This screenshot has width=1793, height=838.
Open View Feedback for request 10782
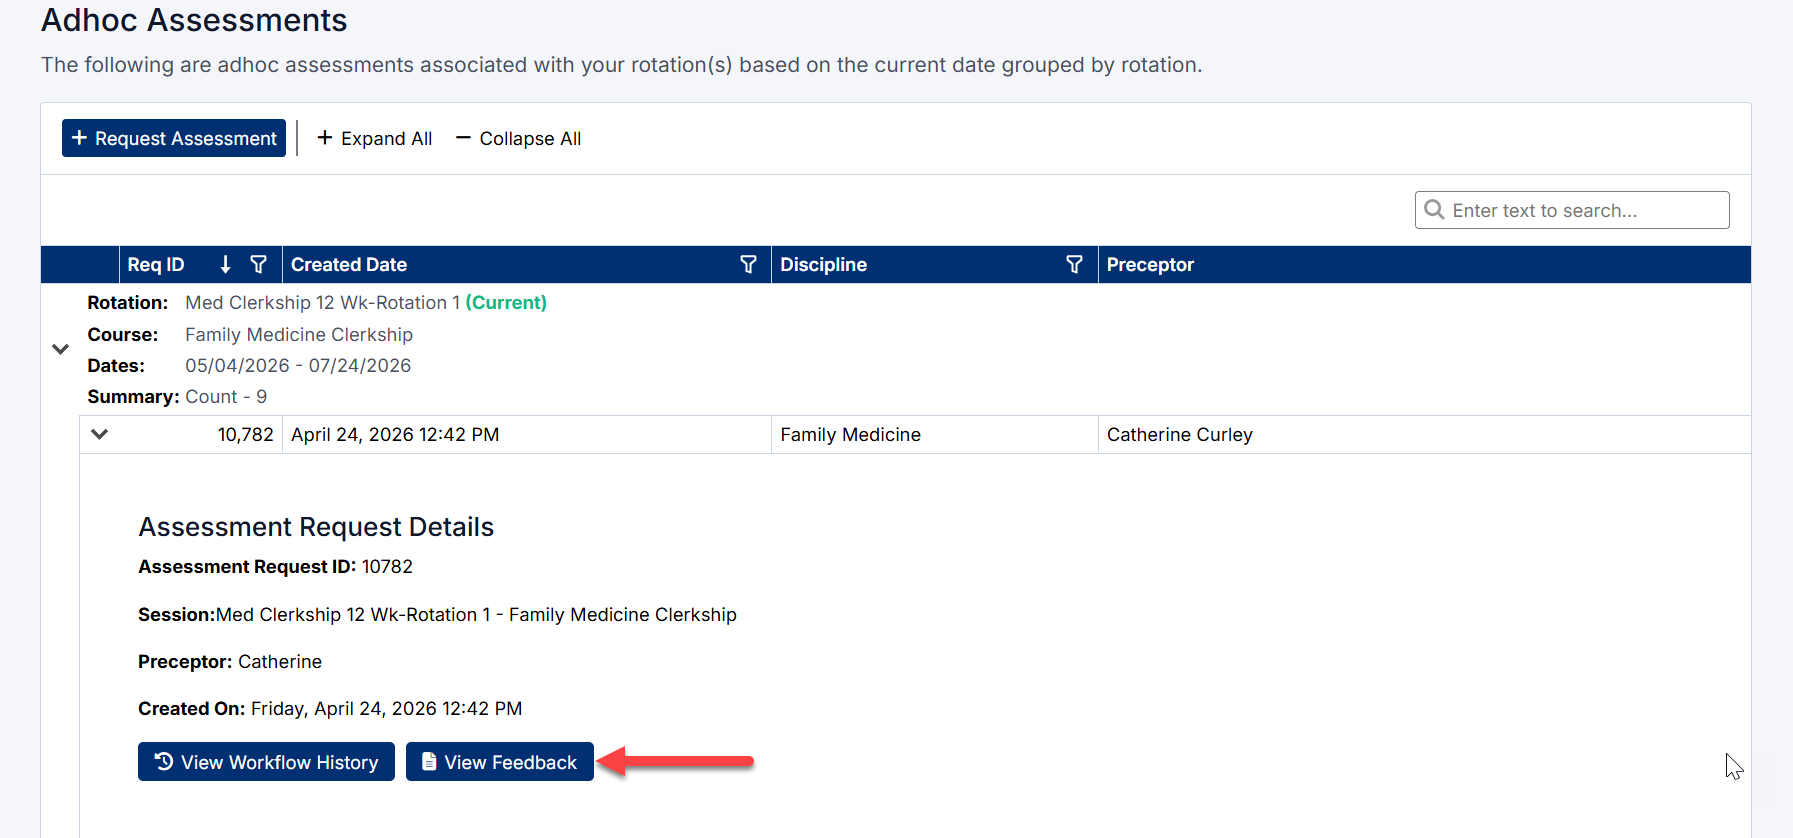pos(500,762)
